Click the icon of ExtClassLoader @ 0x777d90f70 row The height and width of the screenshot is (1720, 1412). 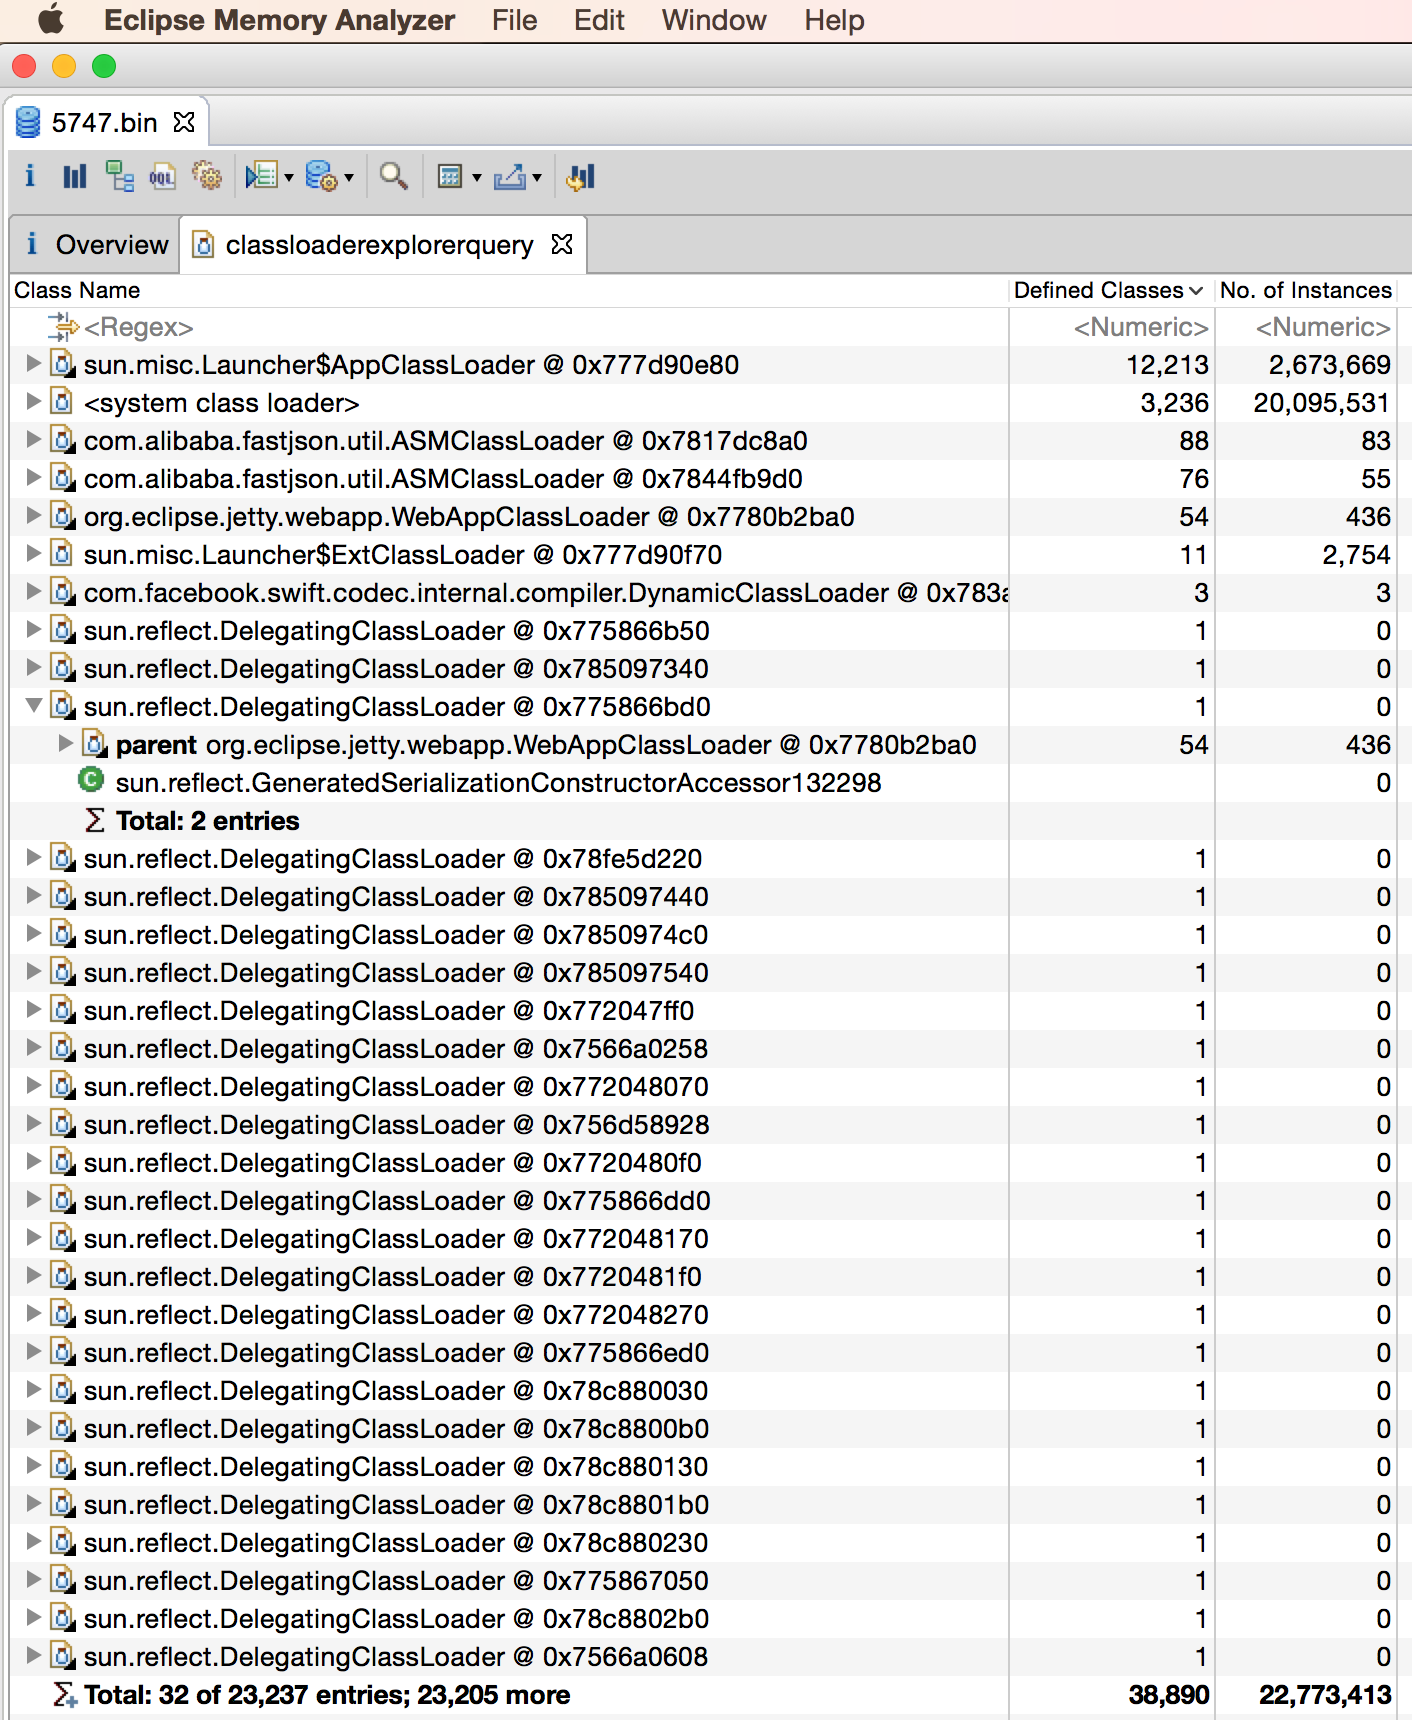click(x=63, y=554)
